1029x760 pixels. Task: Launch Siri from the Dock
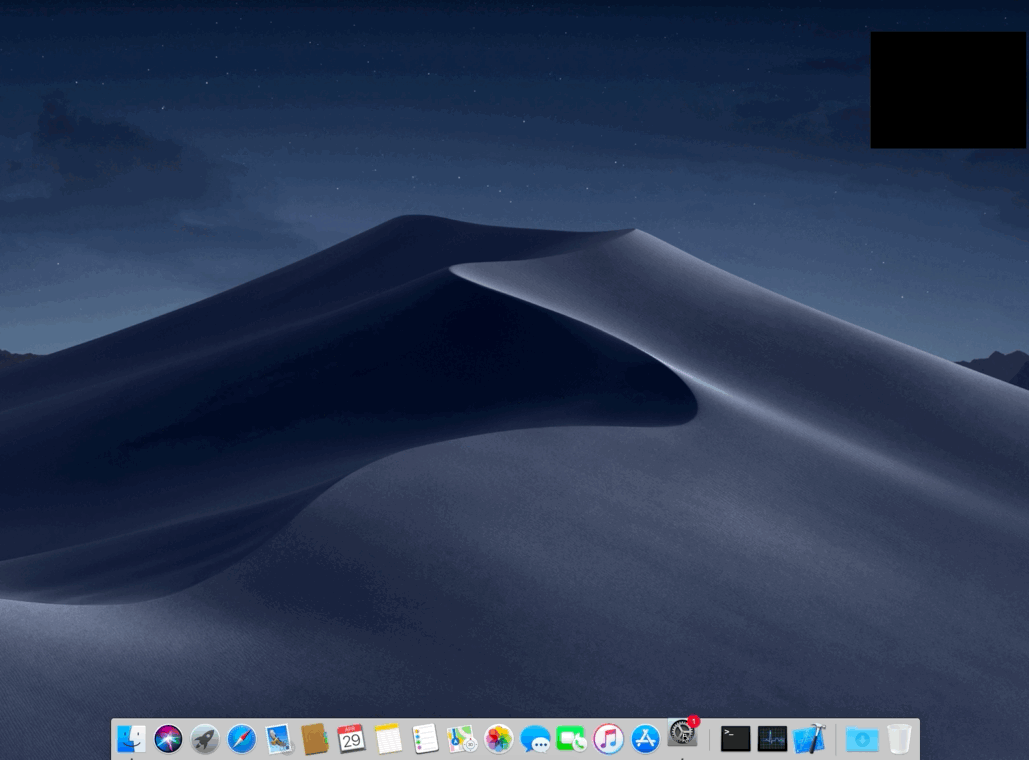click(168, 739)
